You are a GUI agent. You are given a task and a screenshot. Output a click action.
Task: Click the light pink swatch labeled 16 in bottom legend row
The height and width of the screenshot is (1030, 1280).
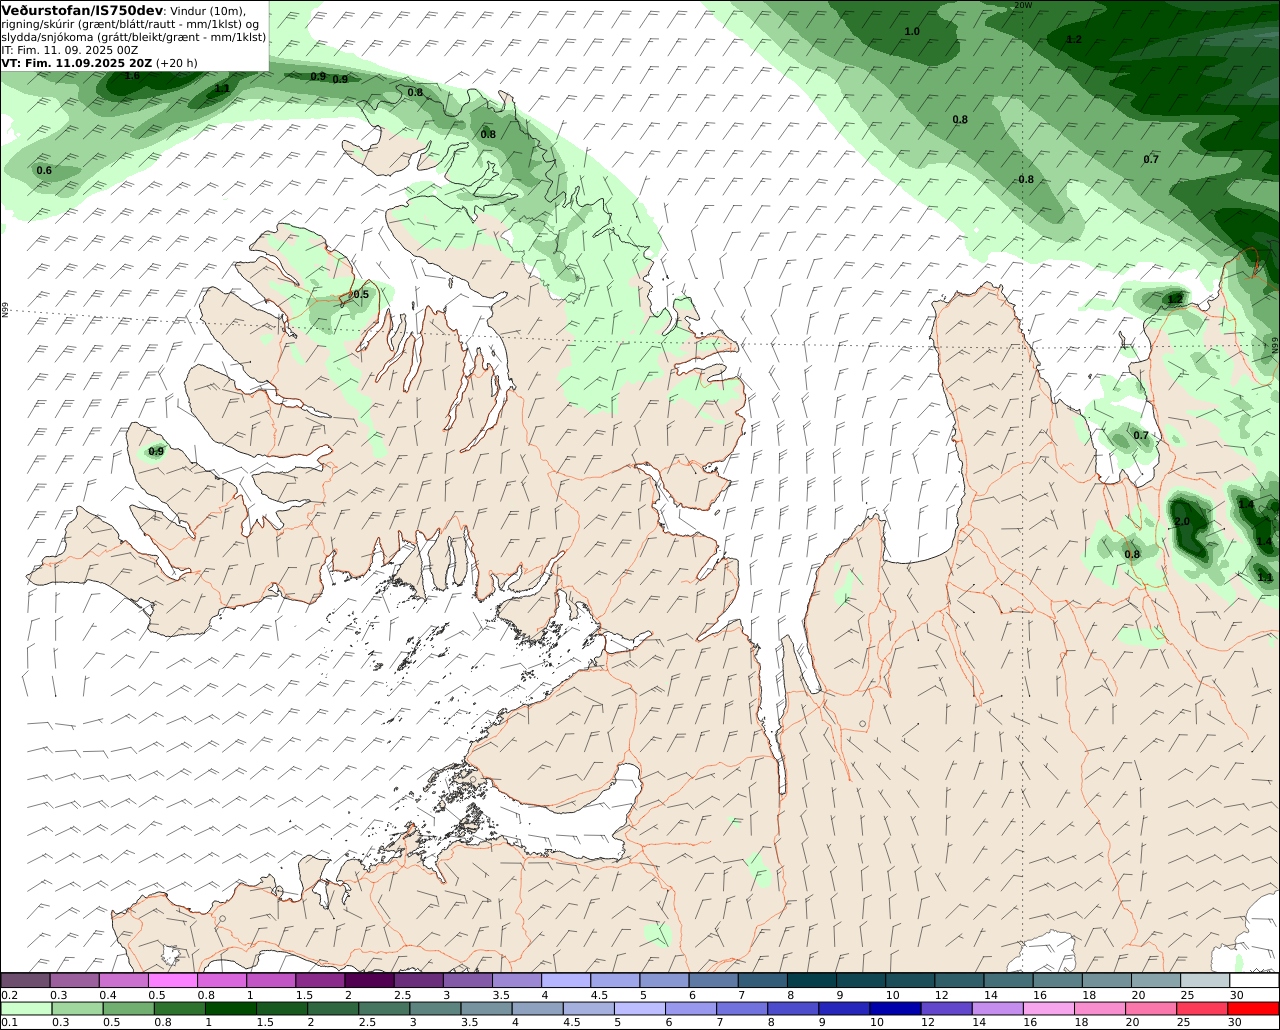click(x=1048, y=1009)
